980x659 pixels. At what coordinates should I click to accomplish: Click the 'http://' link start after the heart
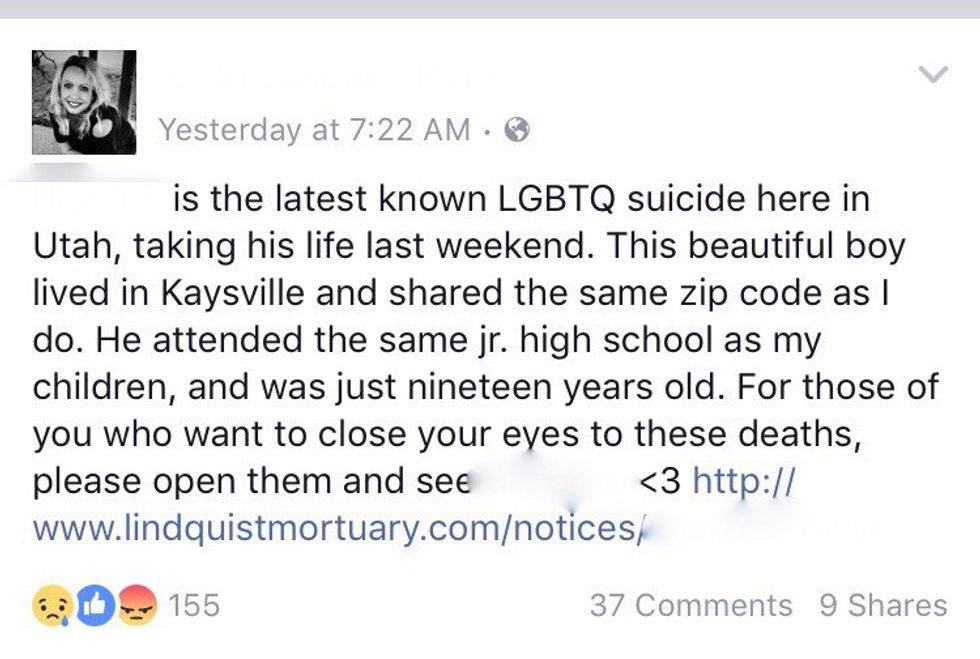tap(743, 480)
